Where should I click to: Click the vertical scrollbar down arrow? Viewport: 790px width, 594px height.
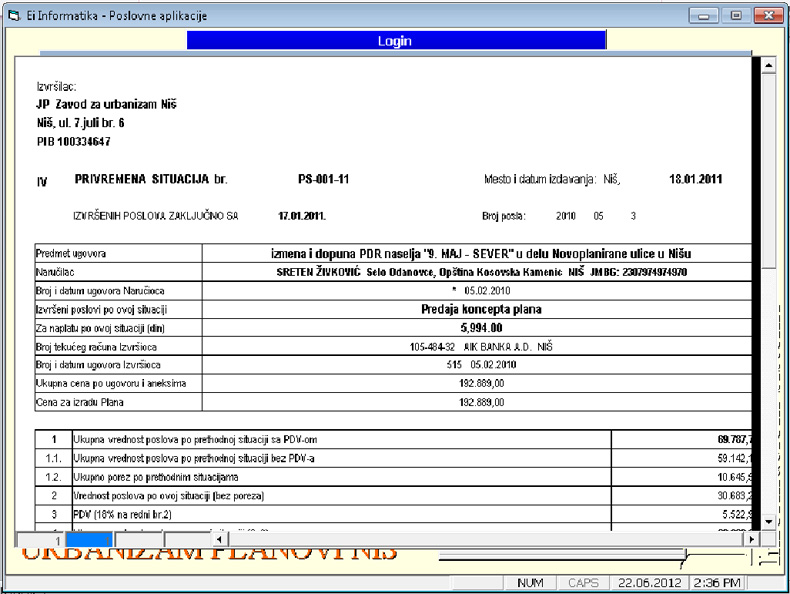click(769, 521)
